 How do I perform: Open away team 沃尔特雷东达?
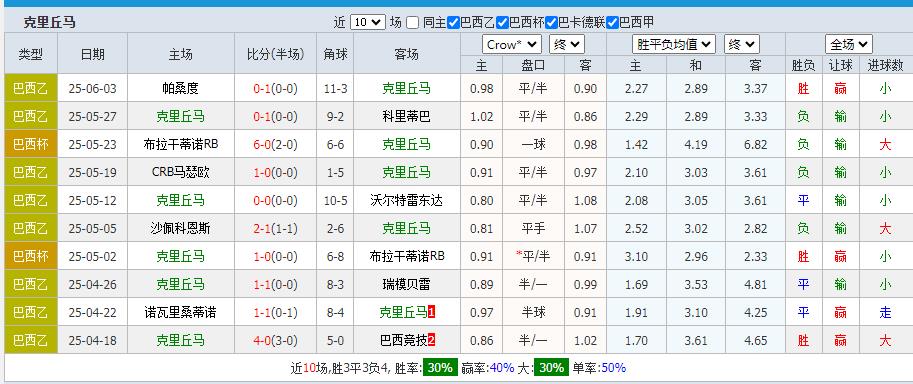[x=406, y=200]
